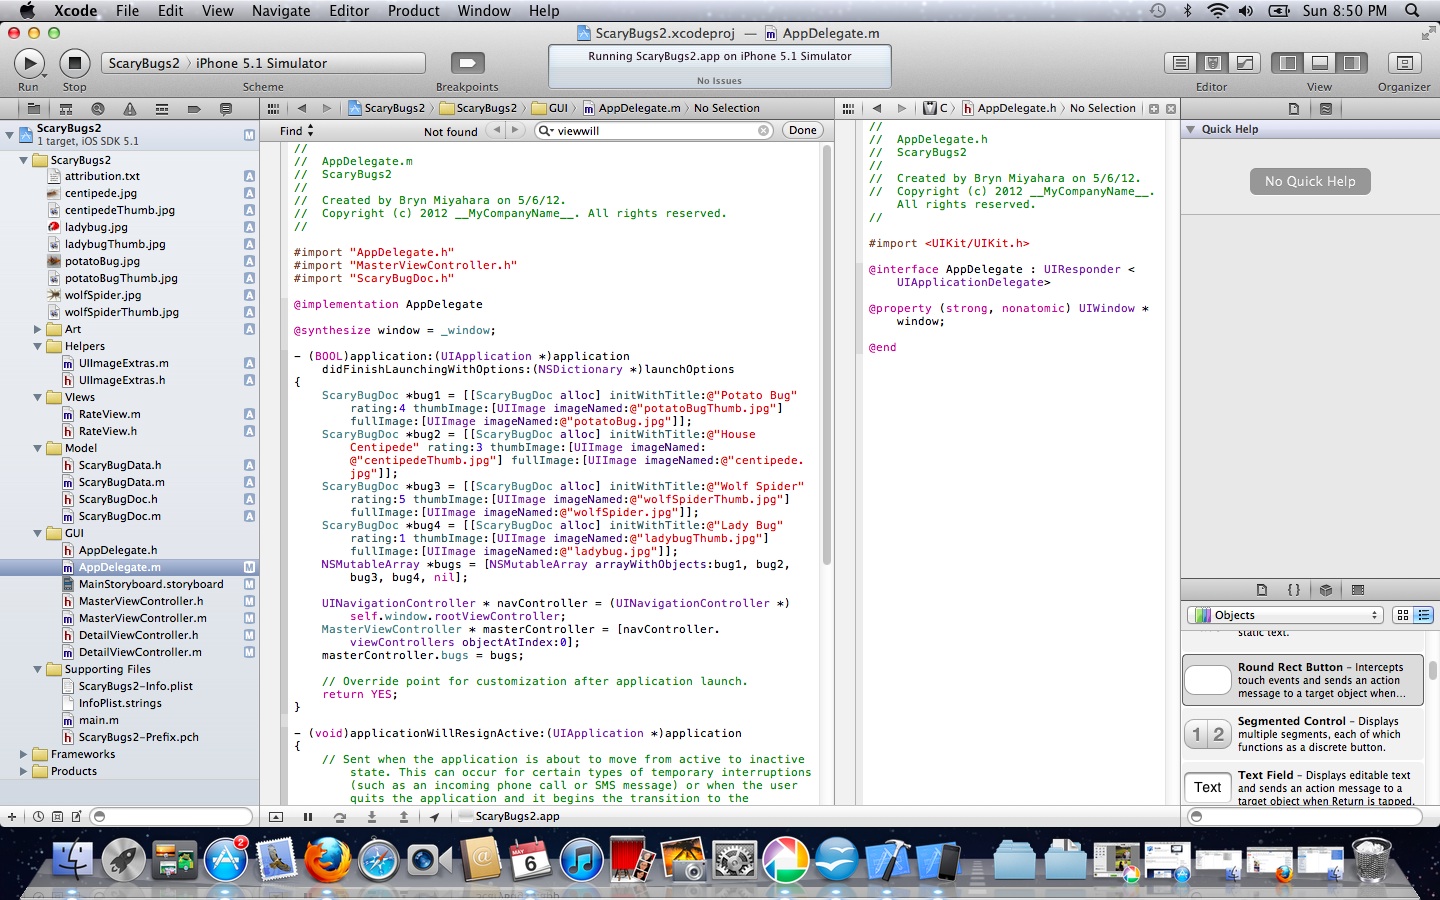Collapse the Helpers folder
The height and width of the screenshot is (900, 1440).
tap(38, 346)
